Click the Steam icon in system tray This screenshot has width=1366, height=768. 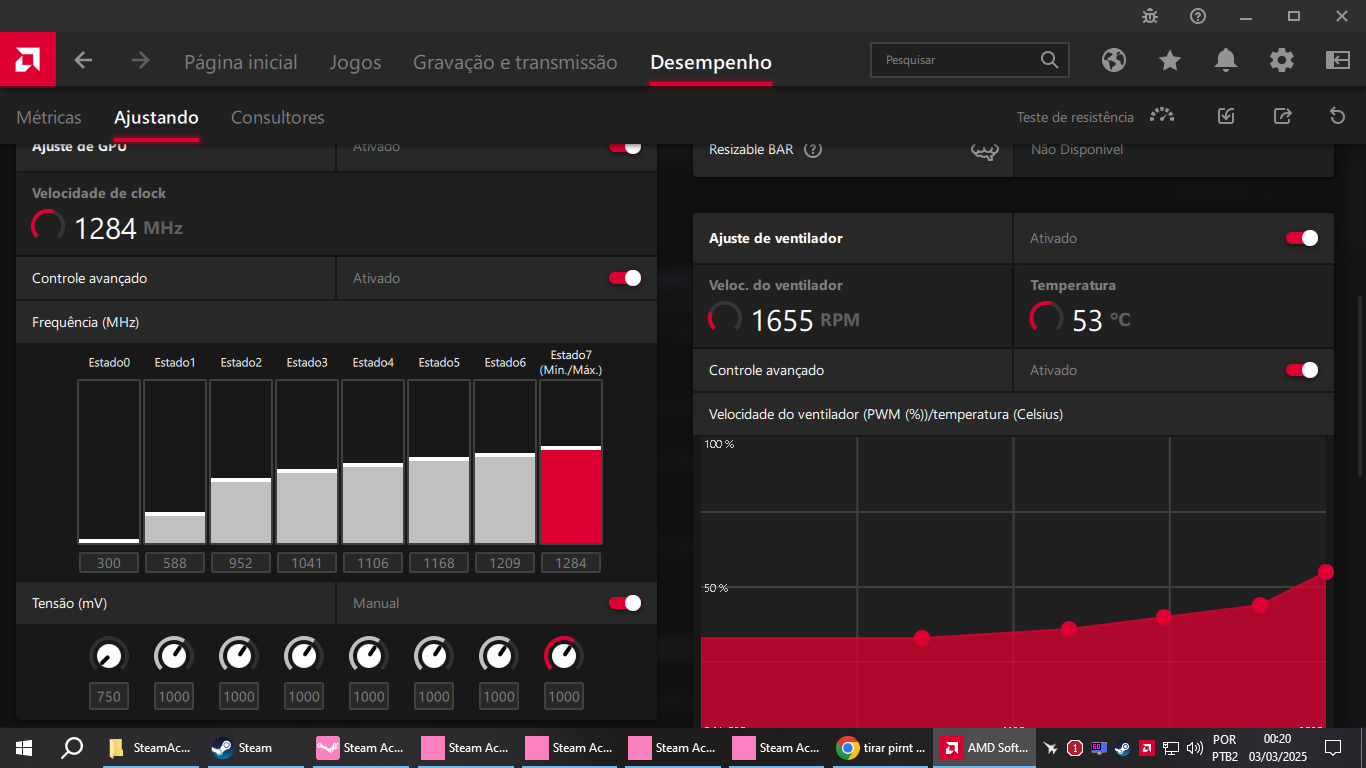pos(1123,748)
